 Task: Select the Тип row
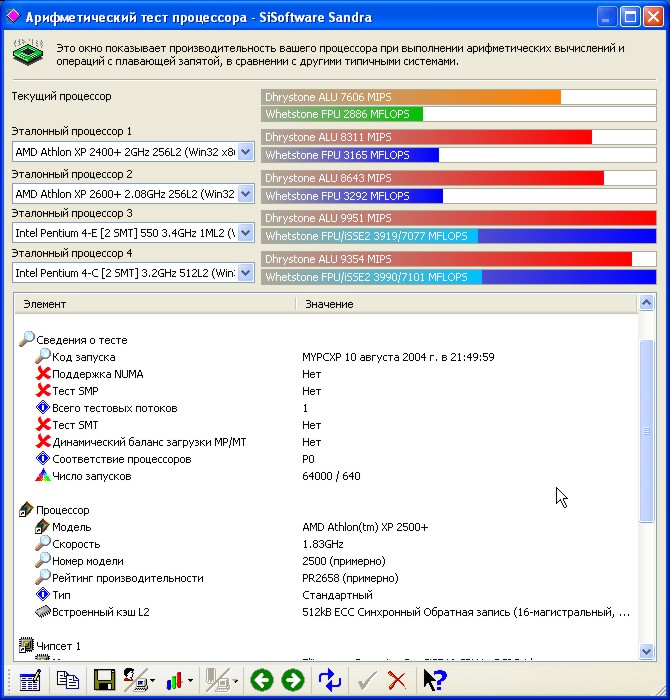(326, 594)
